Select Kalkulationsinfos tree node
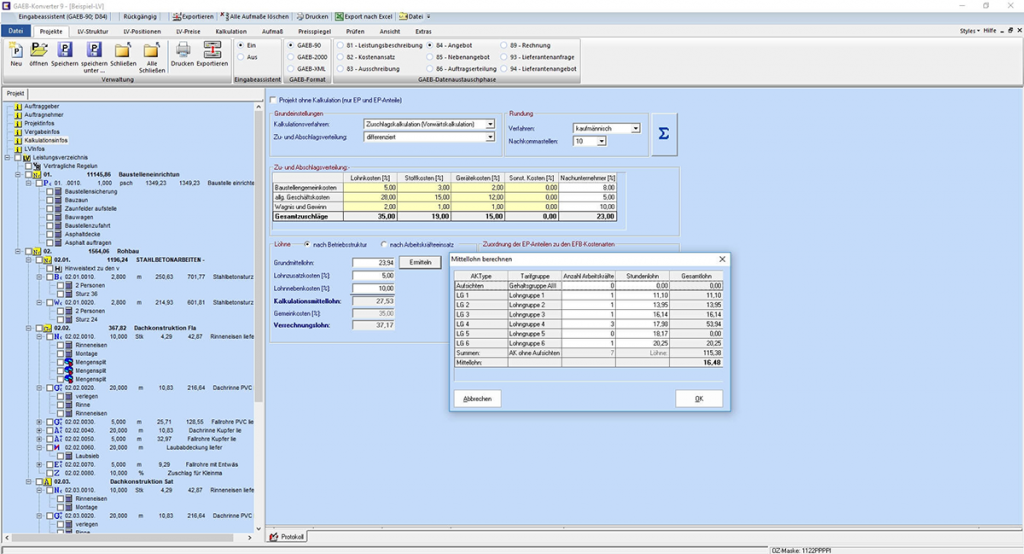This screenshot has height=554, width=1024. (x=46, y=140)
